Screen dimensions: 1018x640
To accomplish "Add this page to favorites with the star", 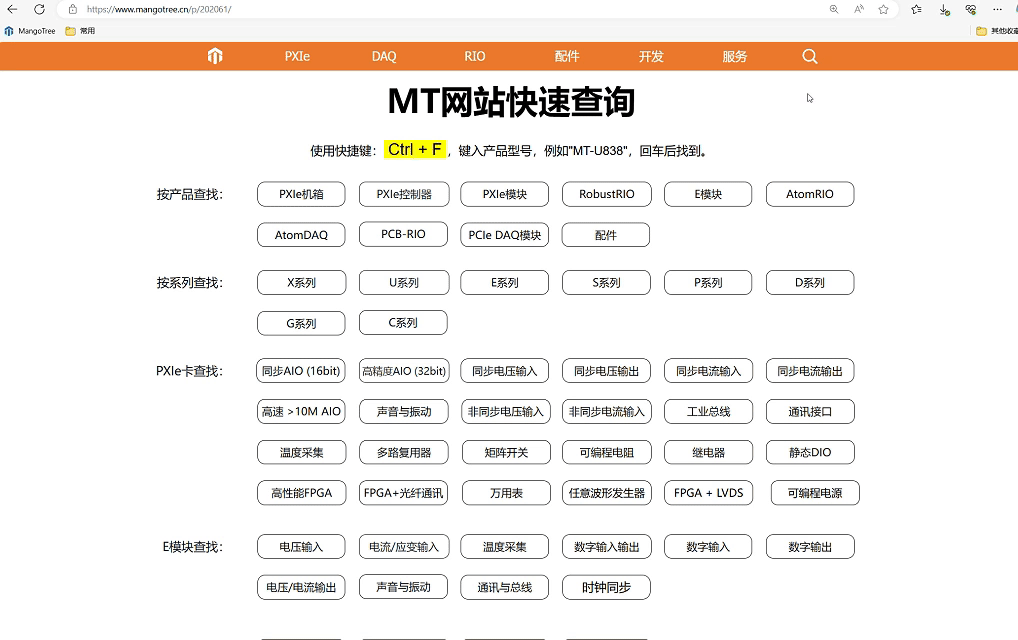I will [884, 9].
